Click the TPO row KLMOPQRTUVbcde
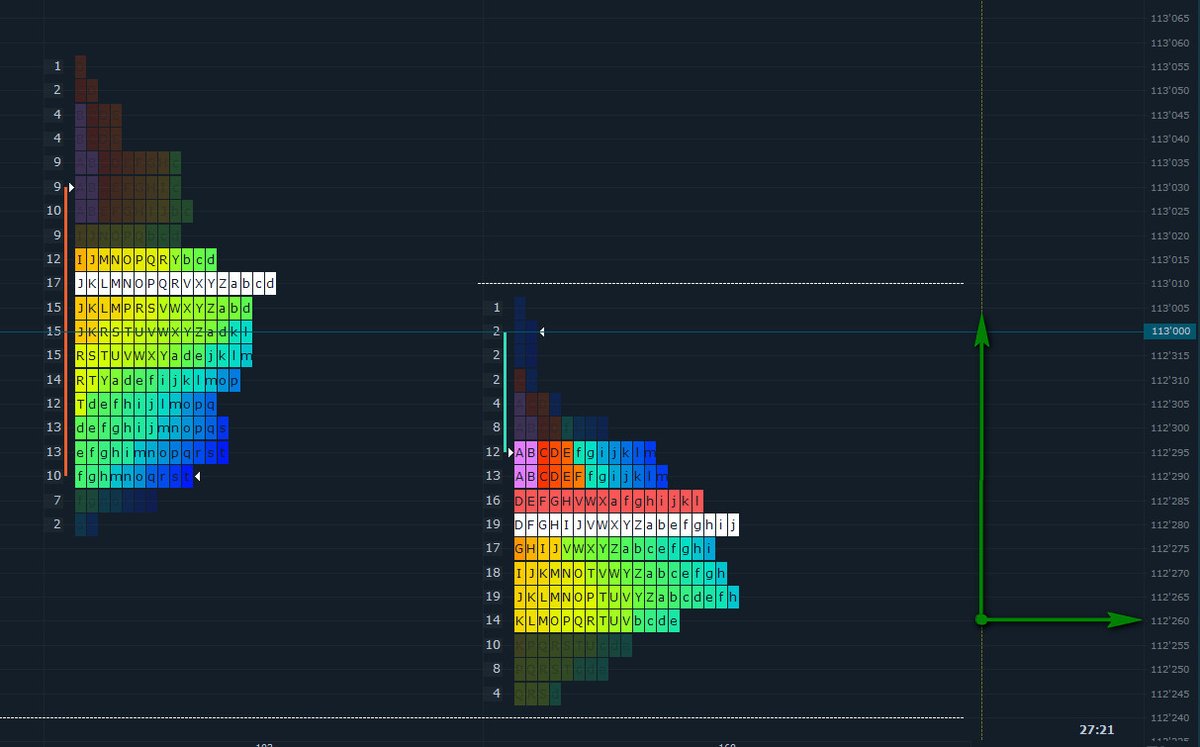The height and width of the screenshot is (747, 1200). (597, 621)
